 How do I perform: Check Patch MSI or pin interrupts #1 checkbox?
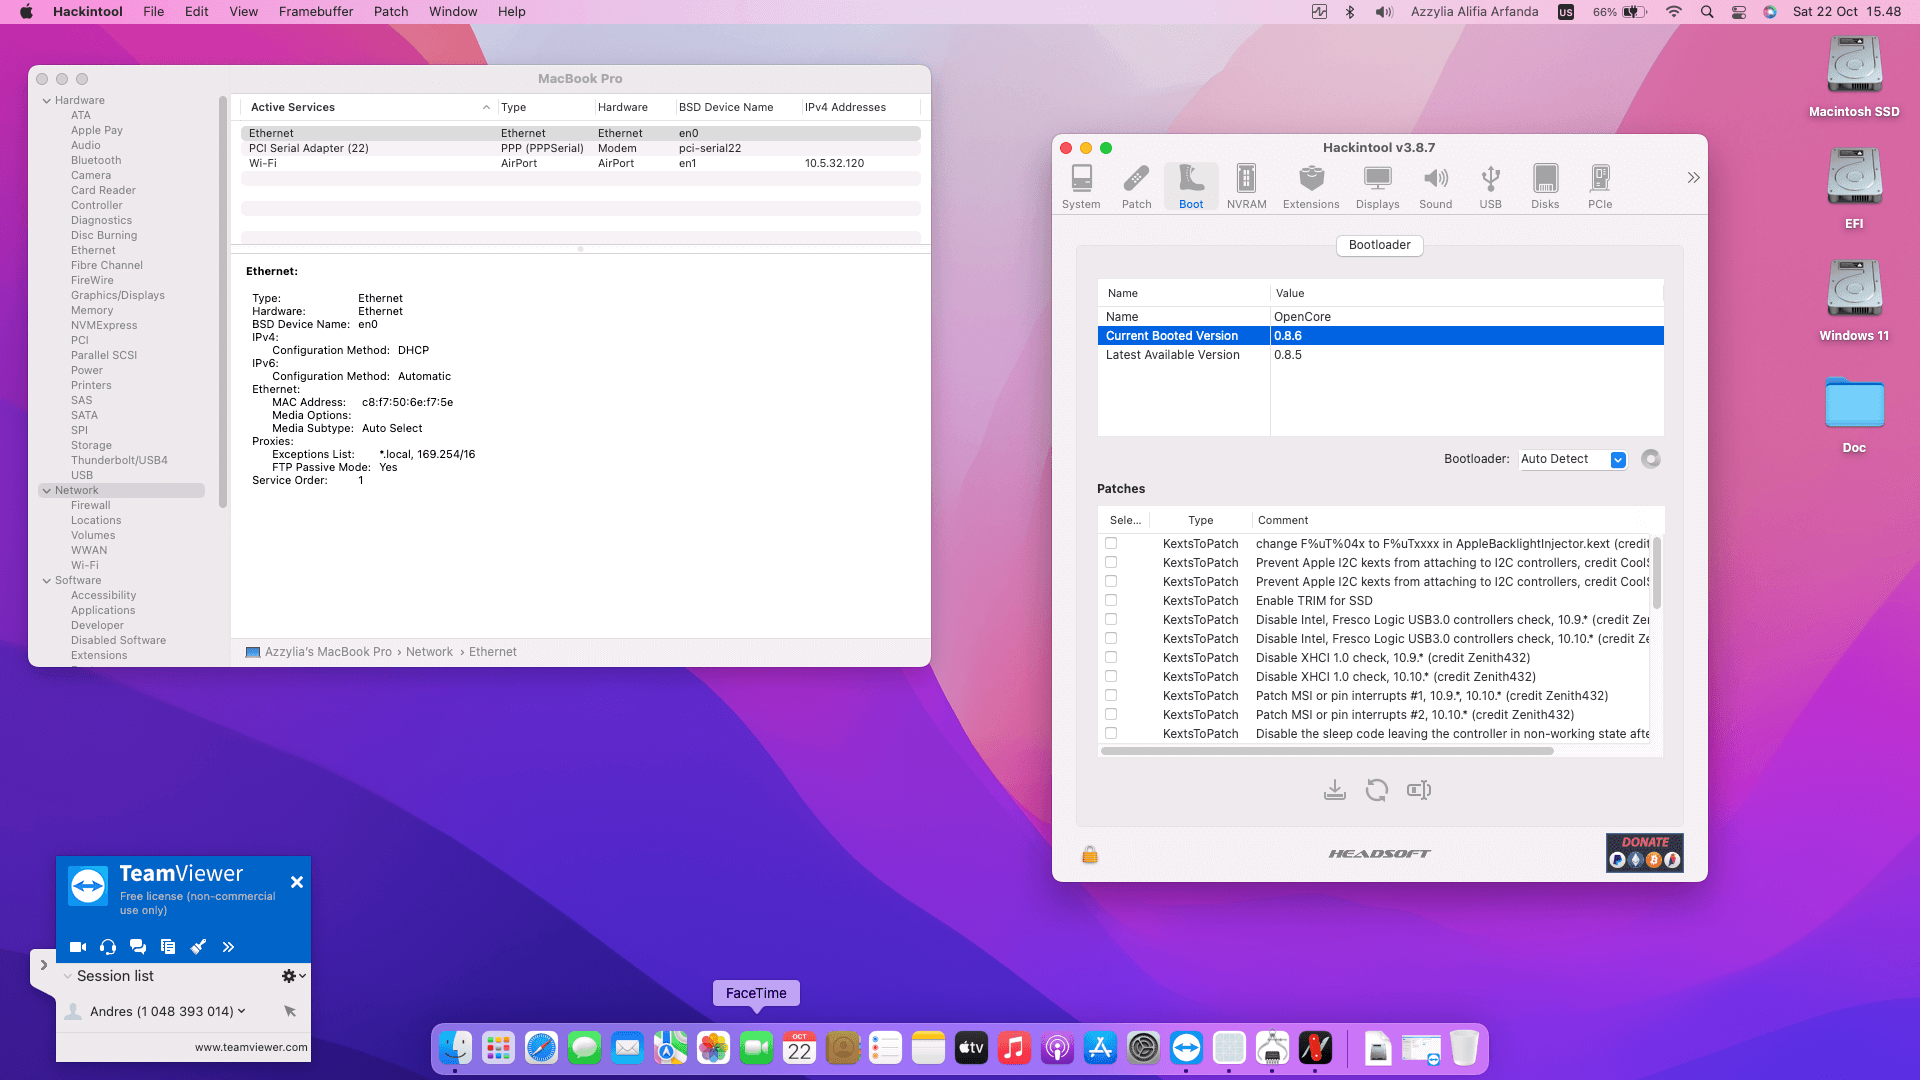[x=1111, y=696]
